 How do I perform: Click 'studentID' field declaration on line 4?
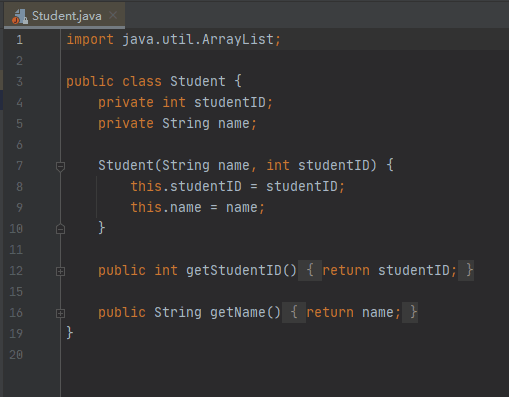230,103
